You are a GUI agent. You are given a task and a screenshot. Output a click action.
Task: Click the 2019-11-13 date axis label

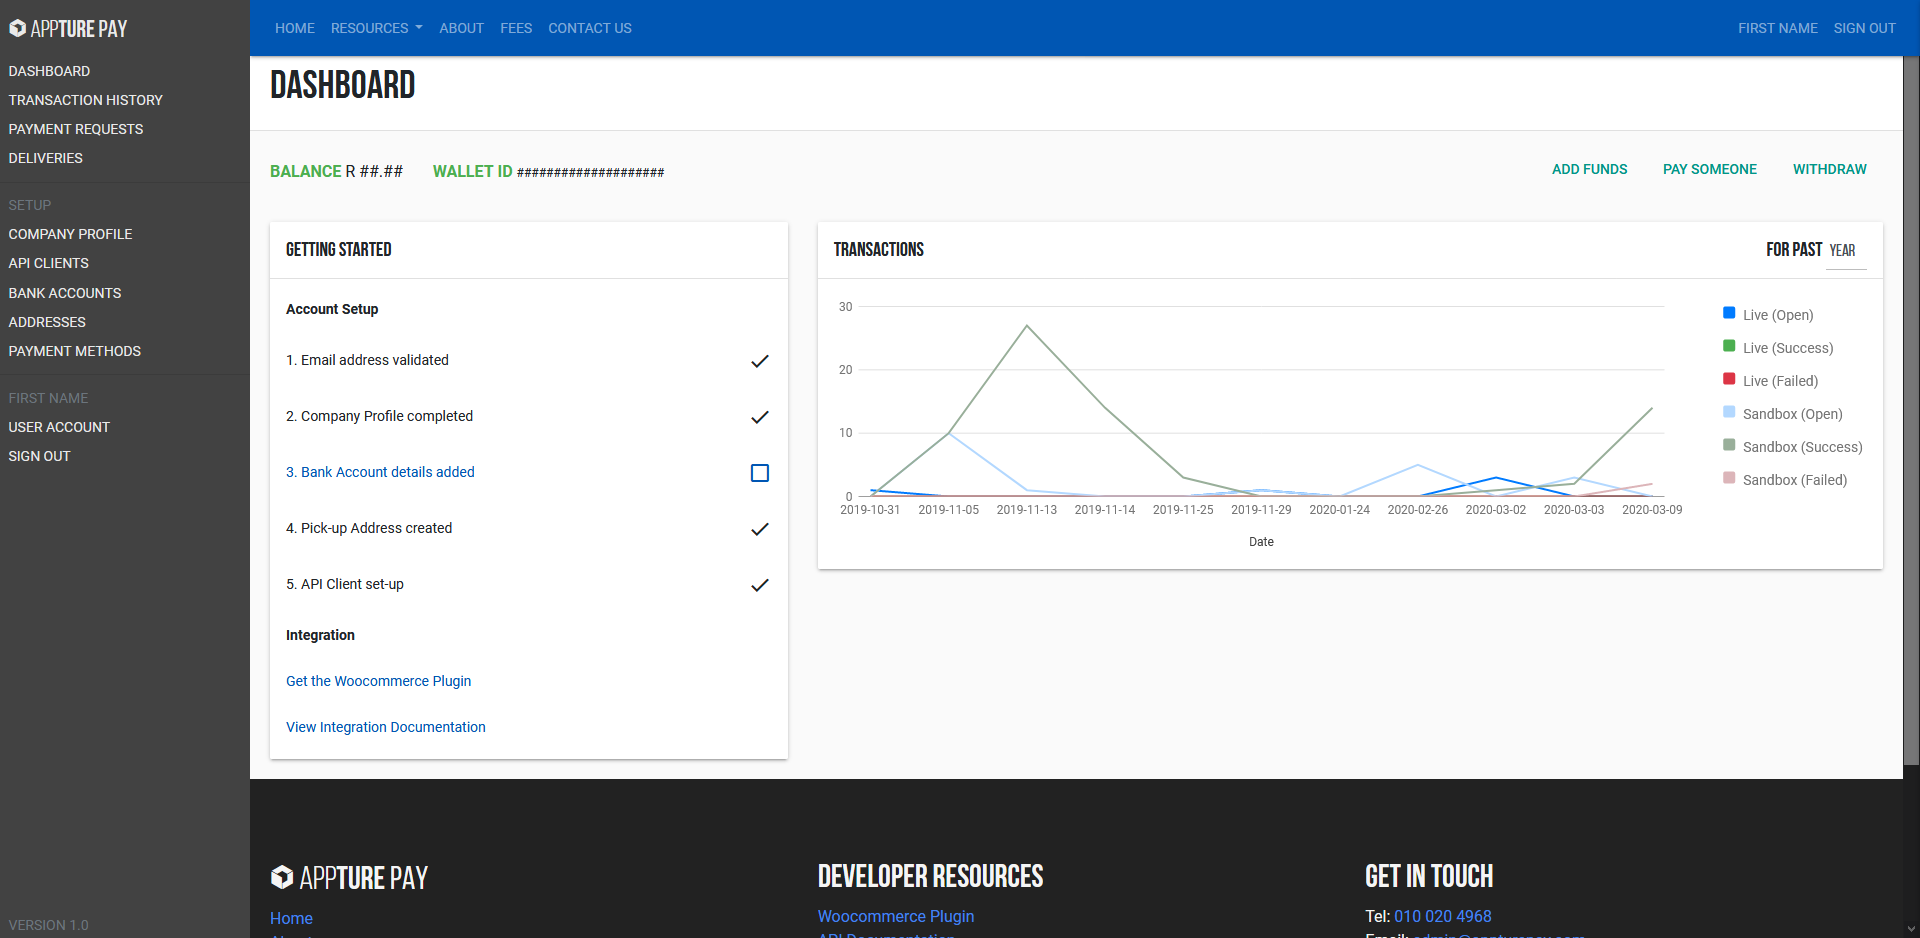(1026, 510)
